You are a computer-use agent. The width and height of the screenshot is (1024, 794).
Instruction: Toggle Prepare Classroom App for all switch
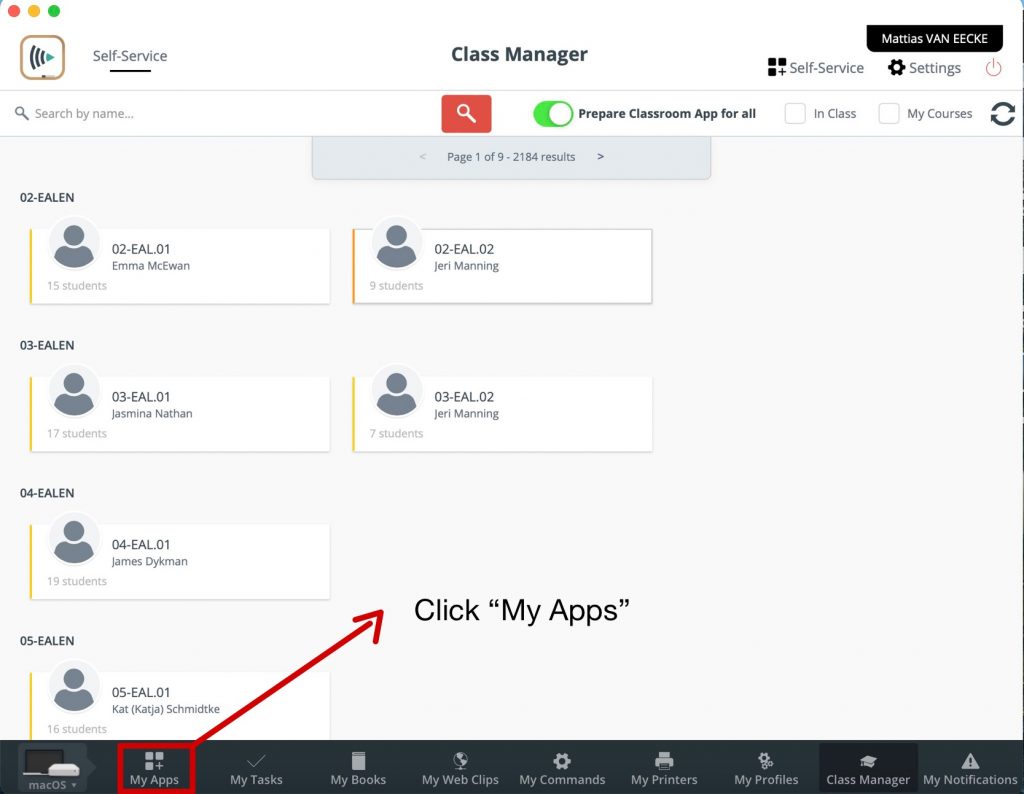[x=553, y=114]
